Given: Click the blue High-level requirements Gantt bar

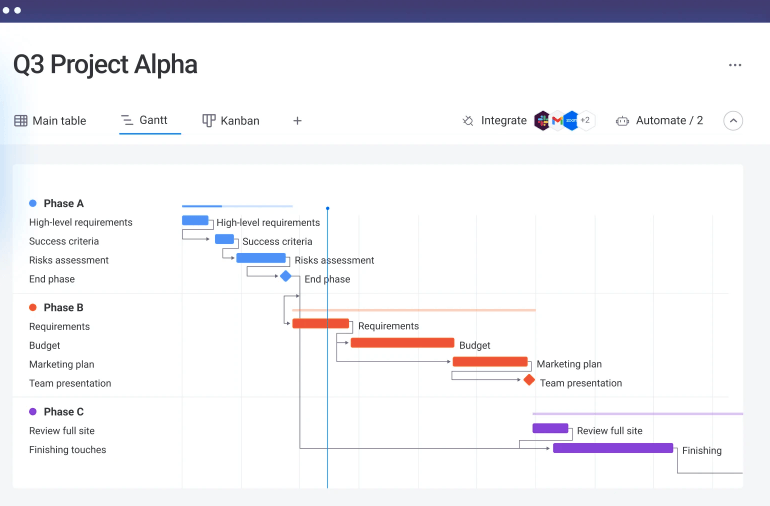Looking at the screenshot, I should tap(195, 220).
